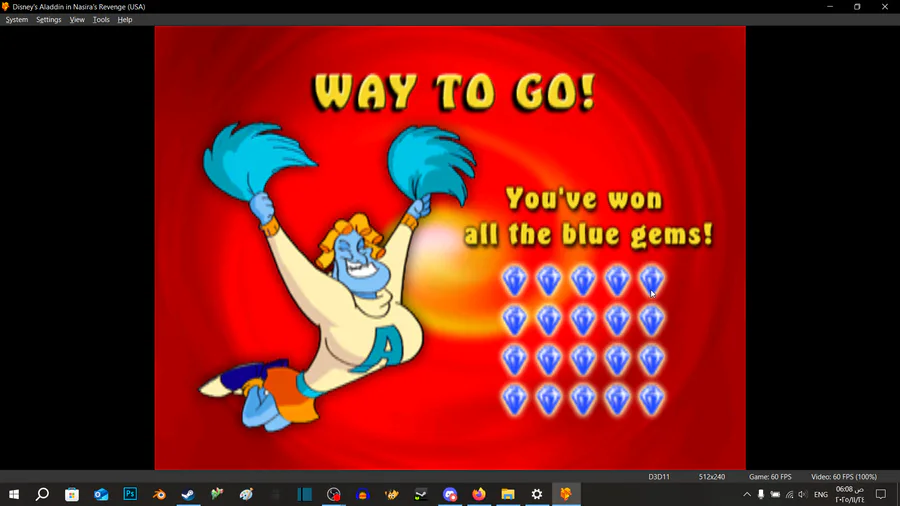The width and height of the screenshot is (900, 506).
Task: Click the cheering Genie character
Action: (339, 275)
